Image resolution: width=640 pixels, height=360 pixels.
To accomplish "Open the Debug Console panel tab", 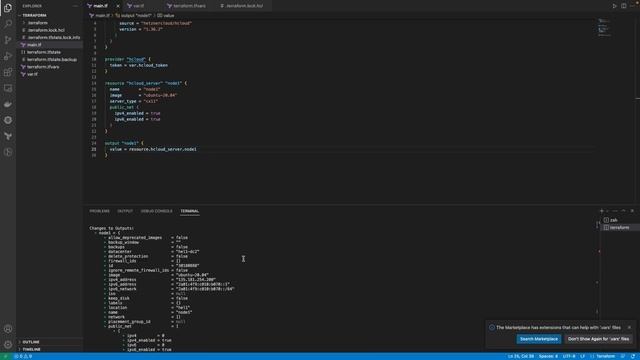I will point(157,211).
